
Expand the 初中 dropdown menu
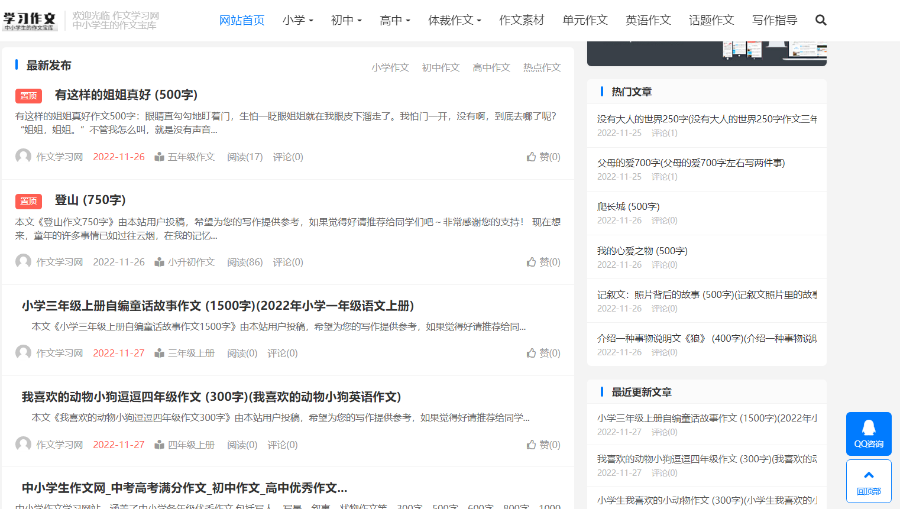click(x=346, y=20)
